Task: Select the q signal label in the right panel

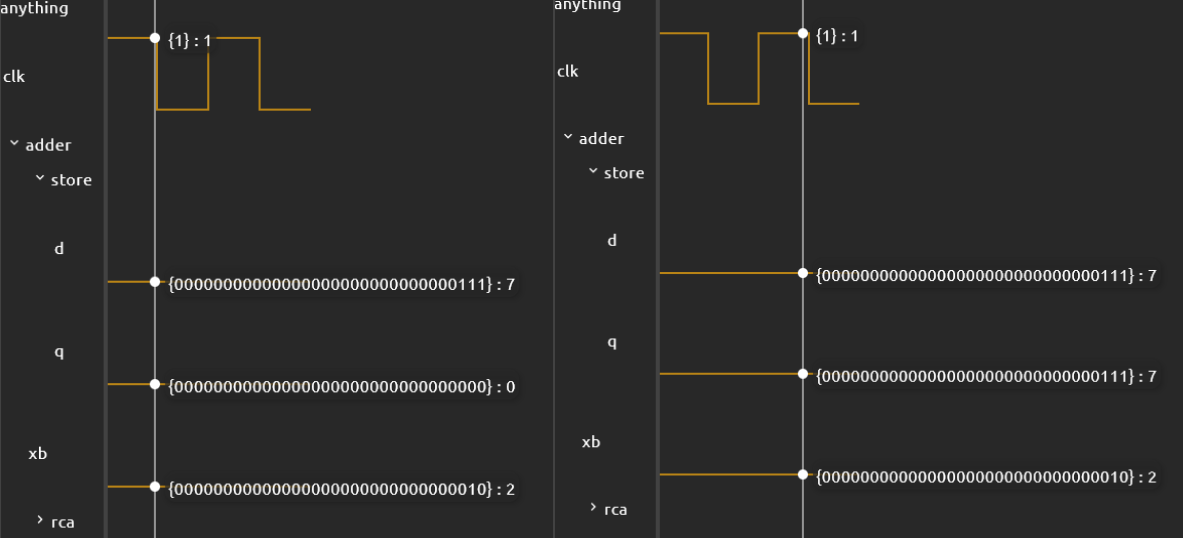Action: click(612, 343)
